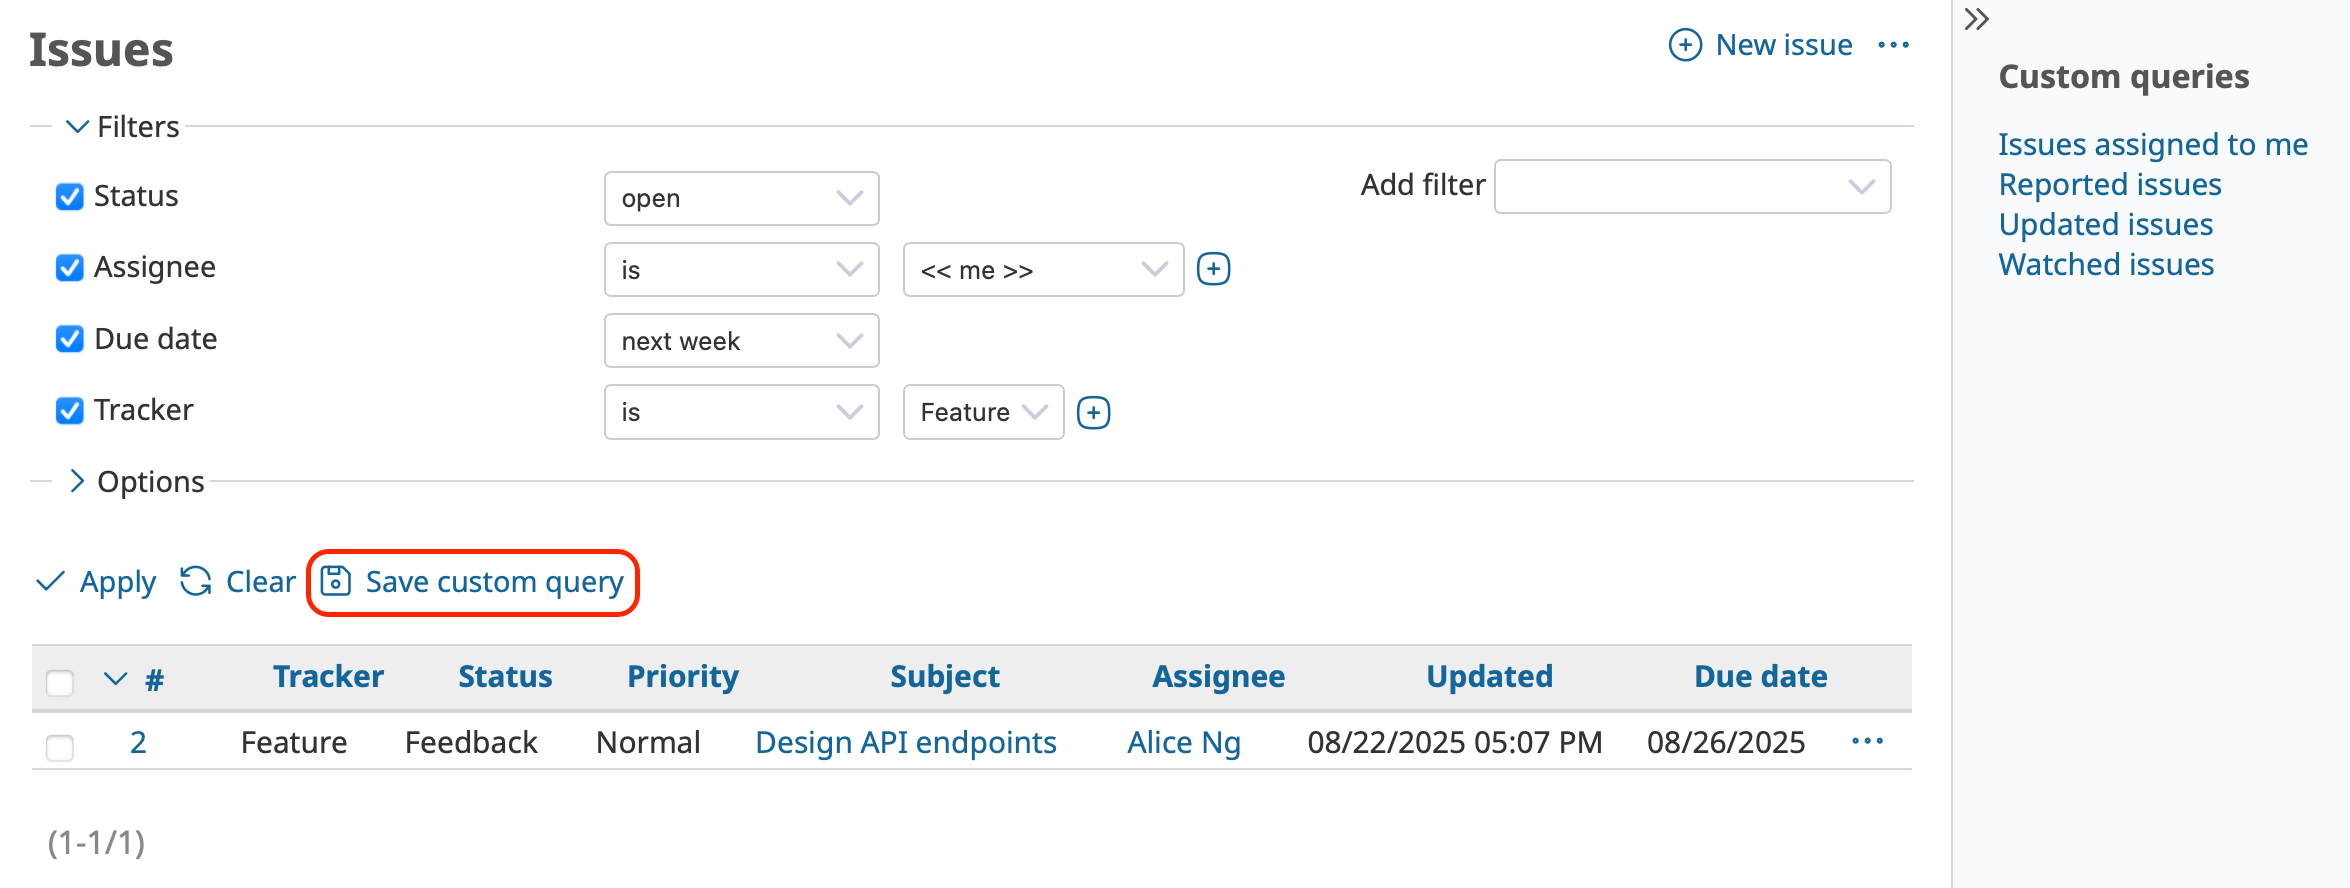Expand the Options section

(76, 481)
